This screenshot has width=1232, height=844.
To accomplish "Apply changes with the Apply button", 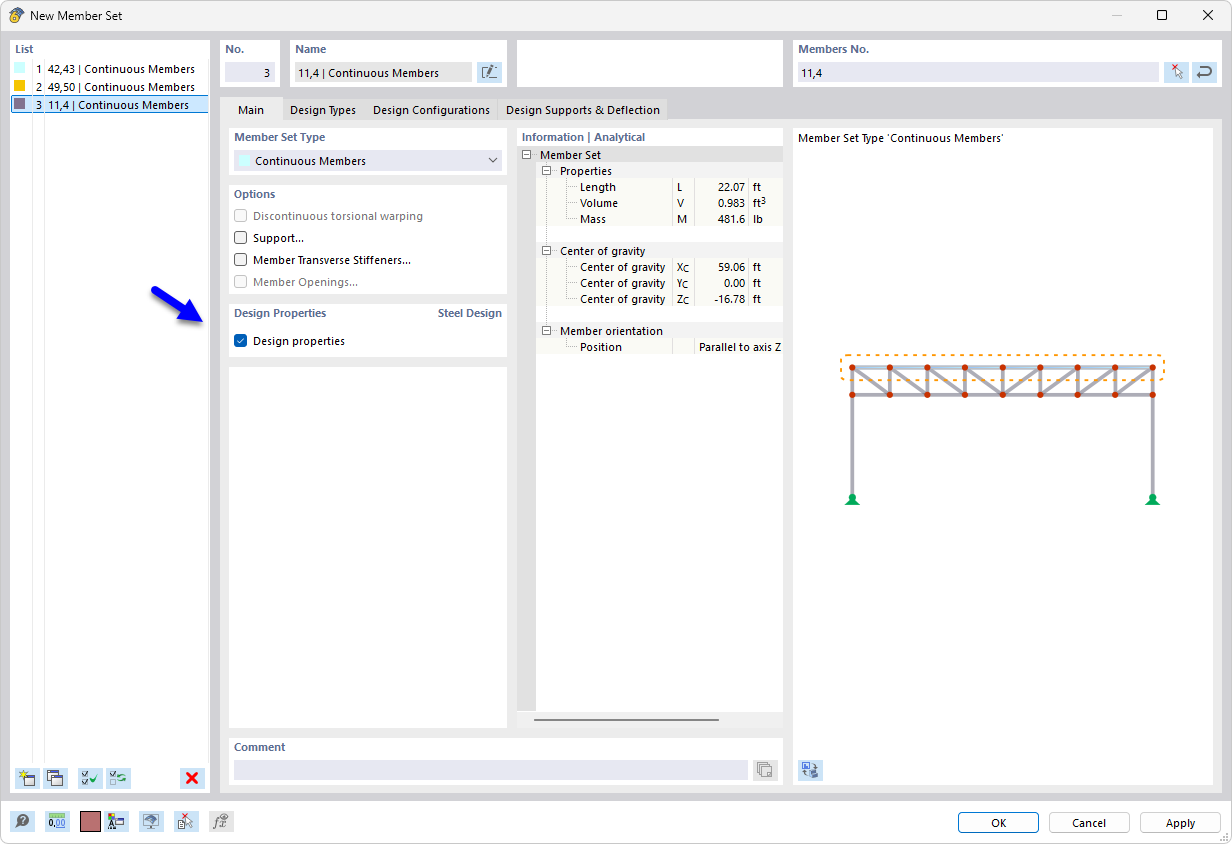I will (x=1179, y=822).
